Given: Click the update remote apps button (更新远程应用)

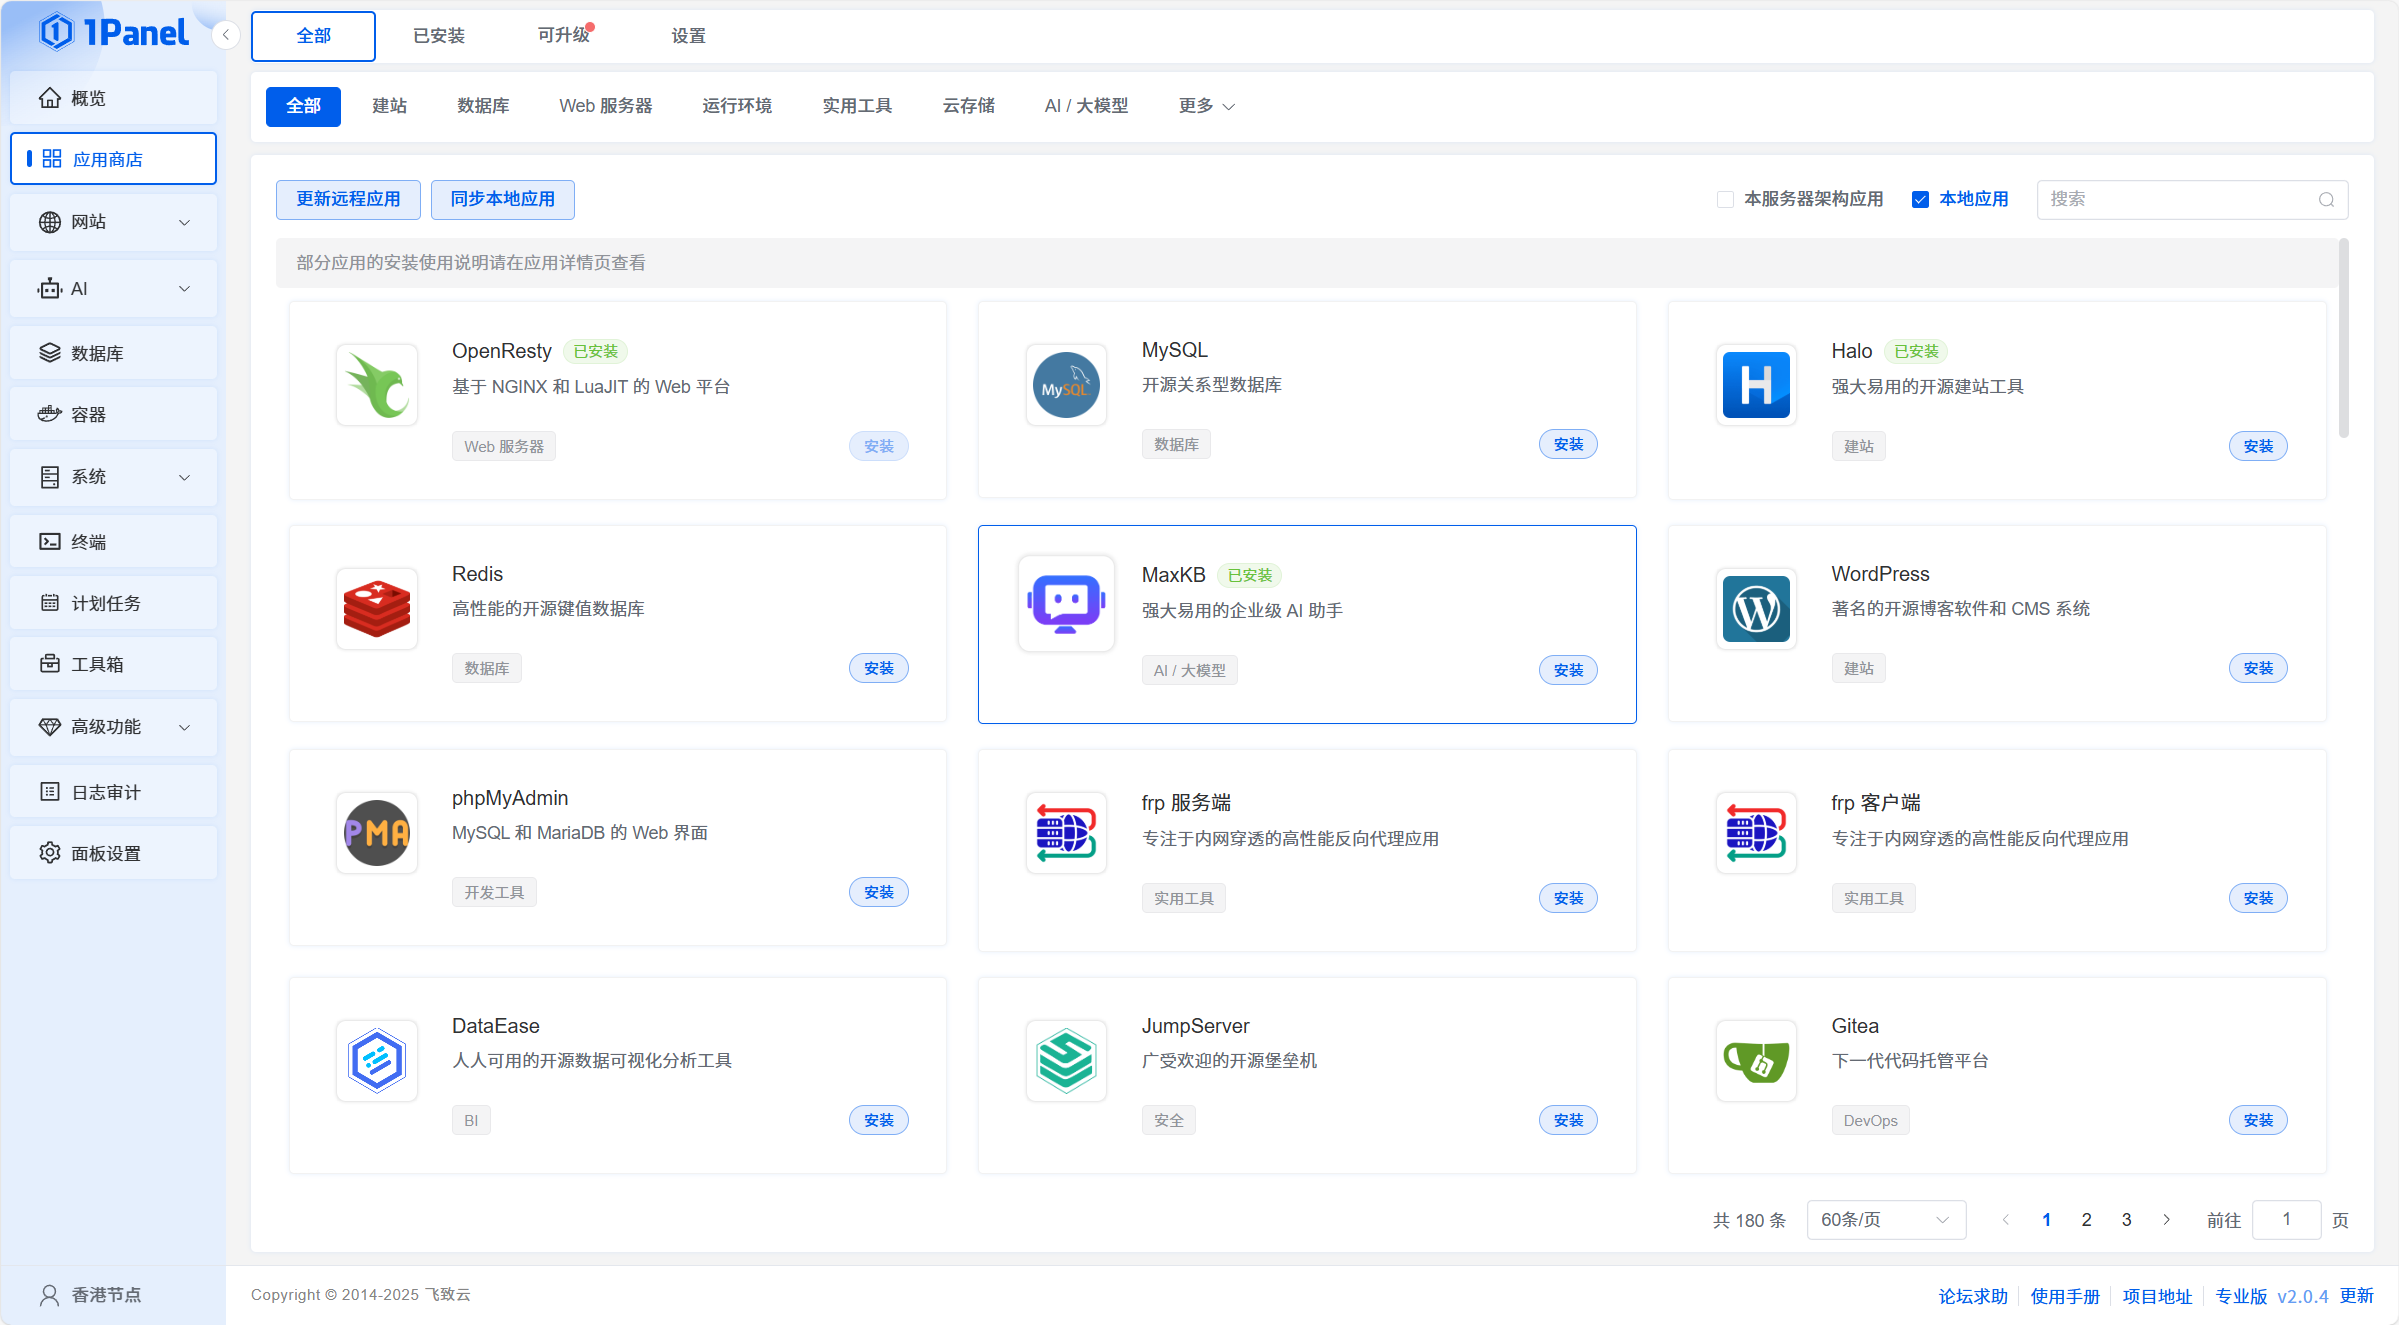Looking at the screenshot, I should pos(348,199).
